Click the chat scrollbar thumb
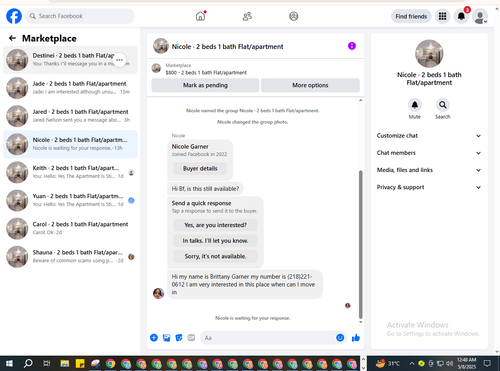Image resolution: width=500 pixels, height=371 pixels. [x=360, y=245]
